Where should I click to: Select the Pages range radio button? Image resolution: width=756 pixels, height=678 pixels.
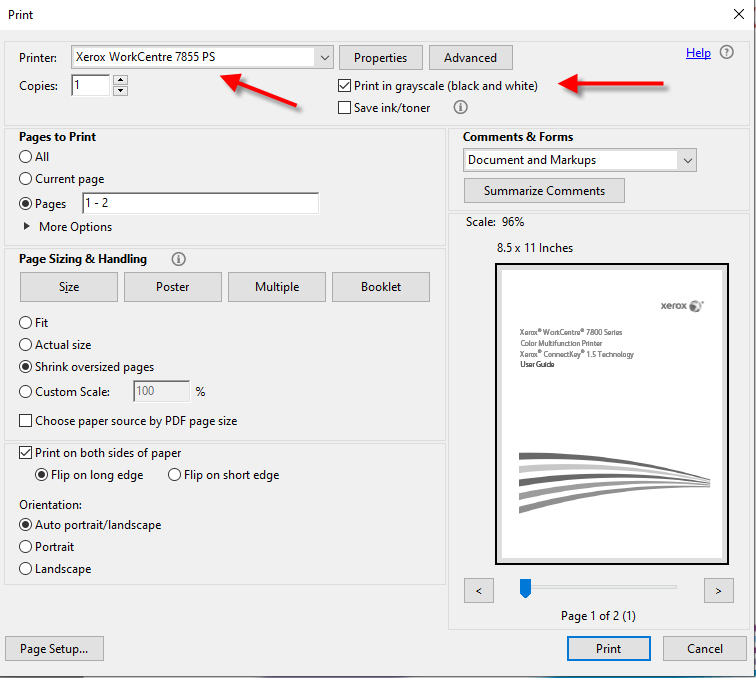click(26, 203)
